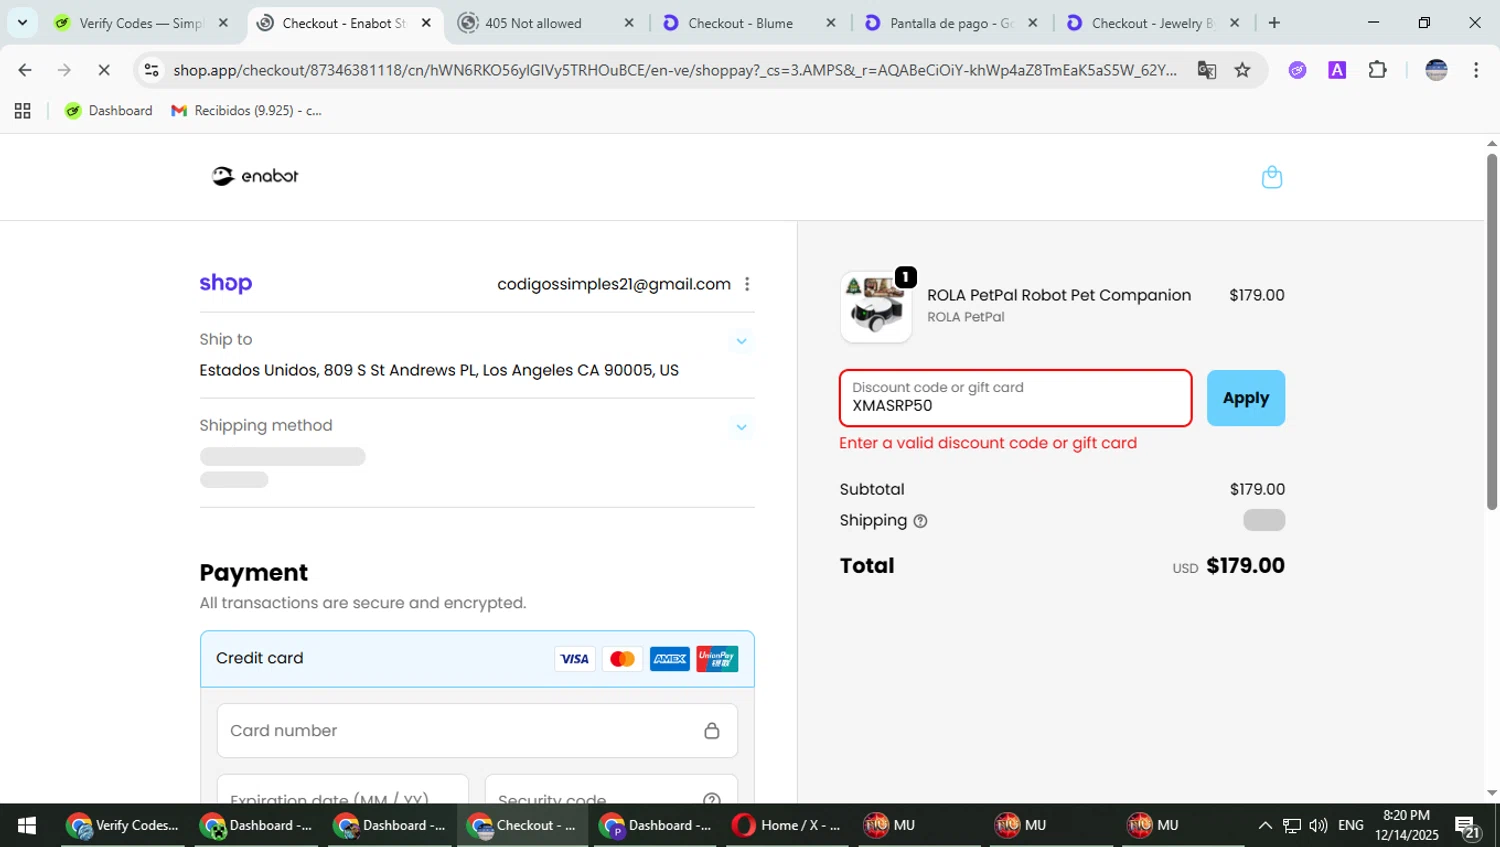Click the ROLA PetPal product thumbnail
Screen dimensions: 1500x847
[x=875, y=308]
